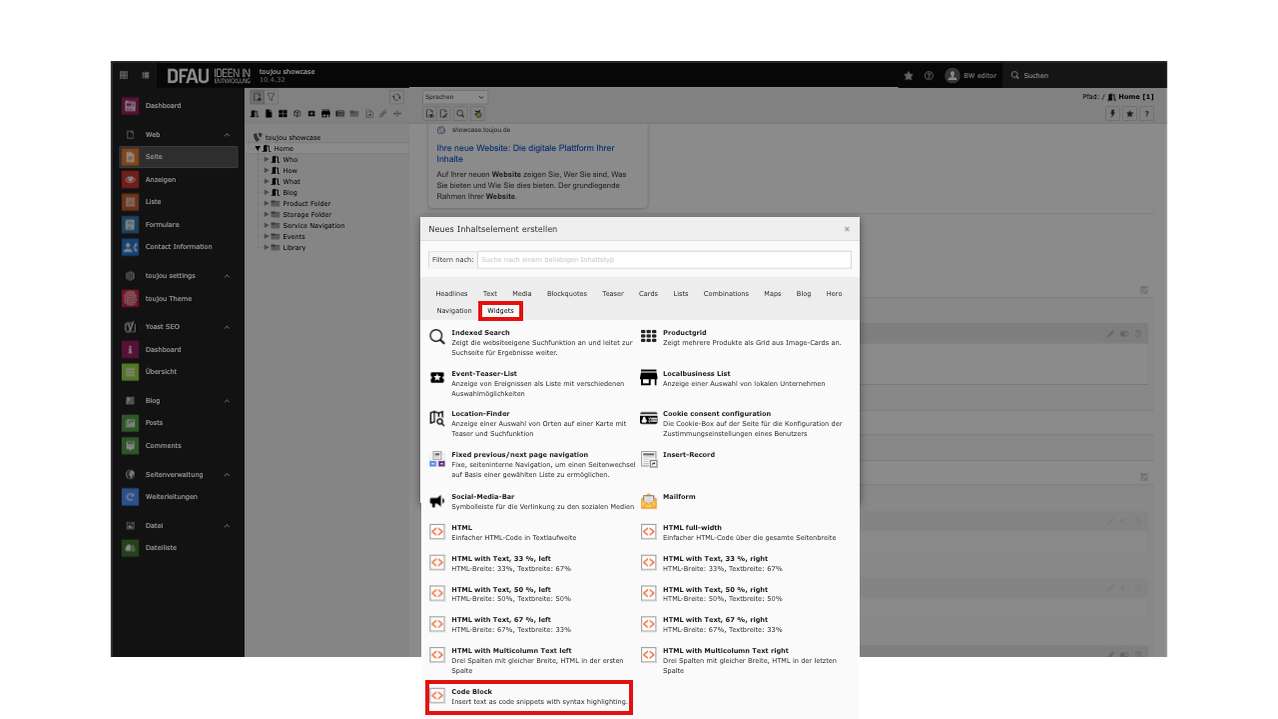Collapse the Home tree node
Screen dimensions: 1278x719
pos(257,148)
